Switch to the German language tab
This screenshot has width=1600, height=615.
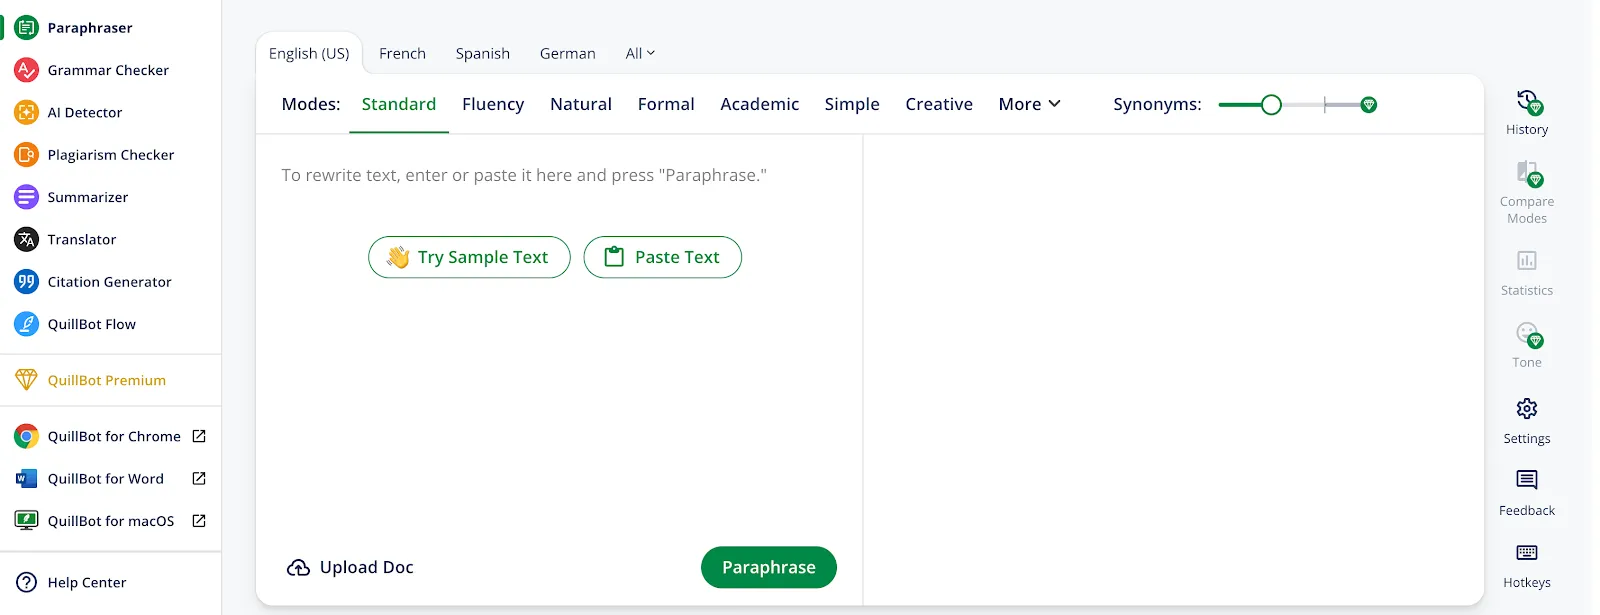tap(568, 54)
